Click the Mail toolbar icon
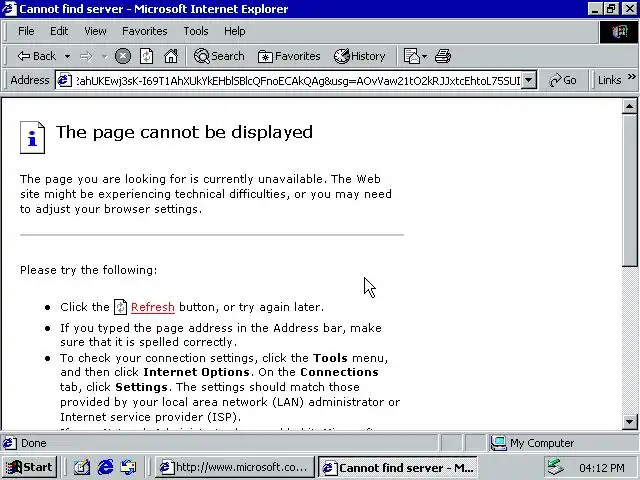Image resolution: width=640 pixels, height=480 pixels. tap(411, 56)
